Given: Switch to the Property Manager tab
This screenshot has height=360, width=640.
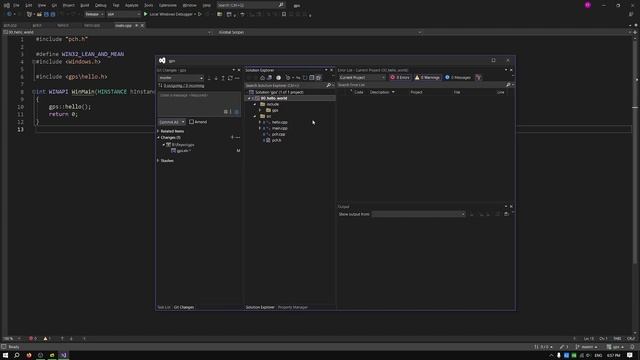Looking at the screenshot, I should 293,307.
